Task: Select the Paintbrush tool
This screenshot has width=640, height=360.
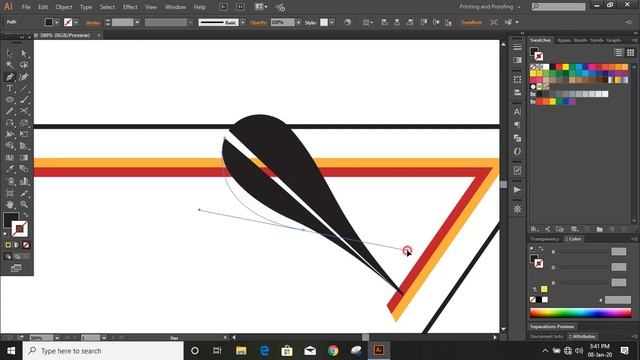Action: pyautogui.click(x=24, y=100)
